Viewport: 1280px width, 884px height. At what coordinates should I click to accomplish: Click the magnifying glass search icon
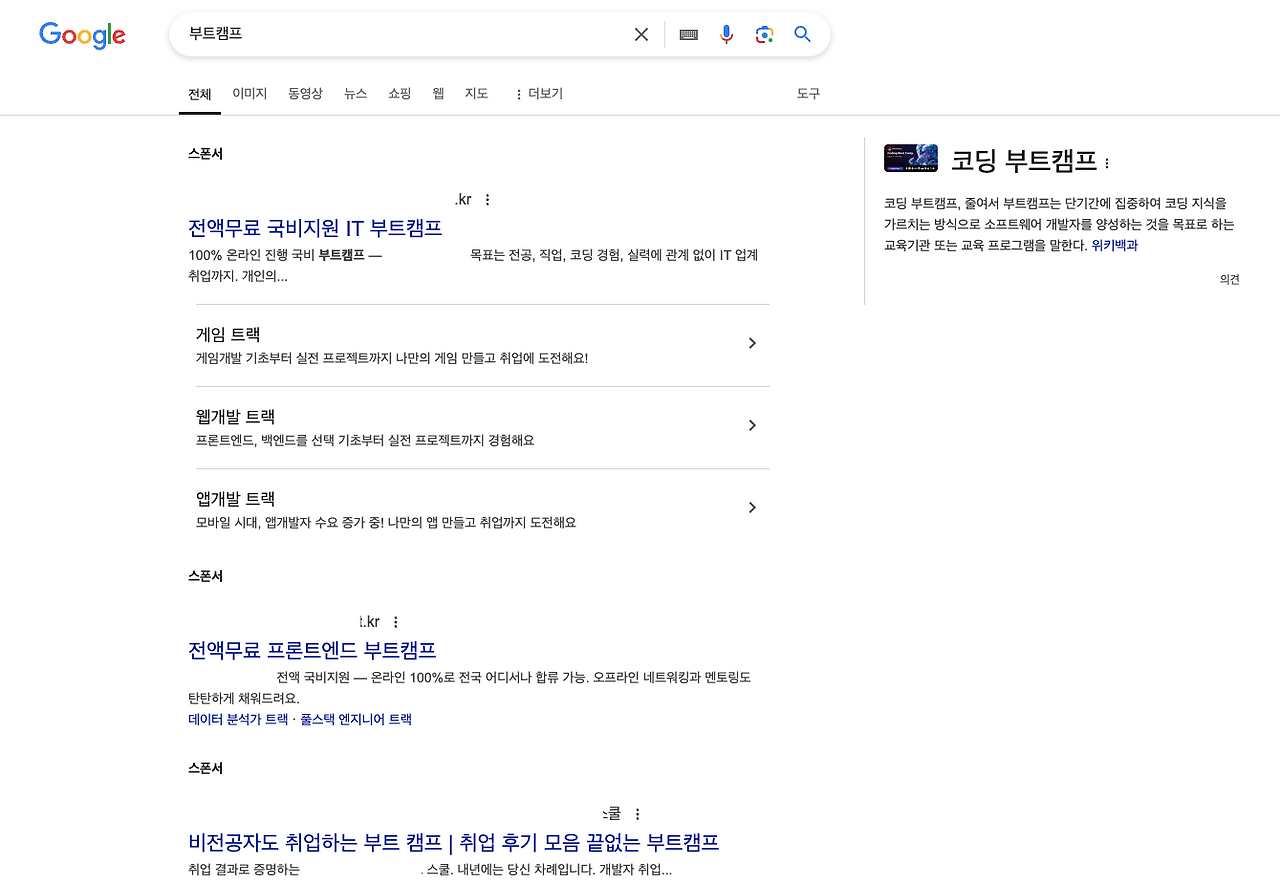pyautogui.click(x=802, y=33)
